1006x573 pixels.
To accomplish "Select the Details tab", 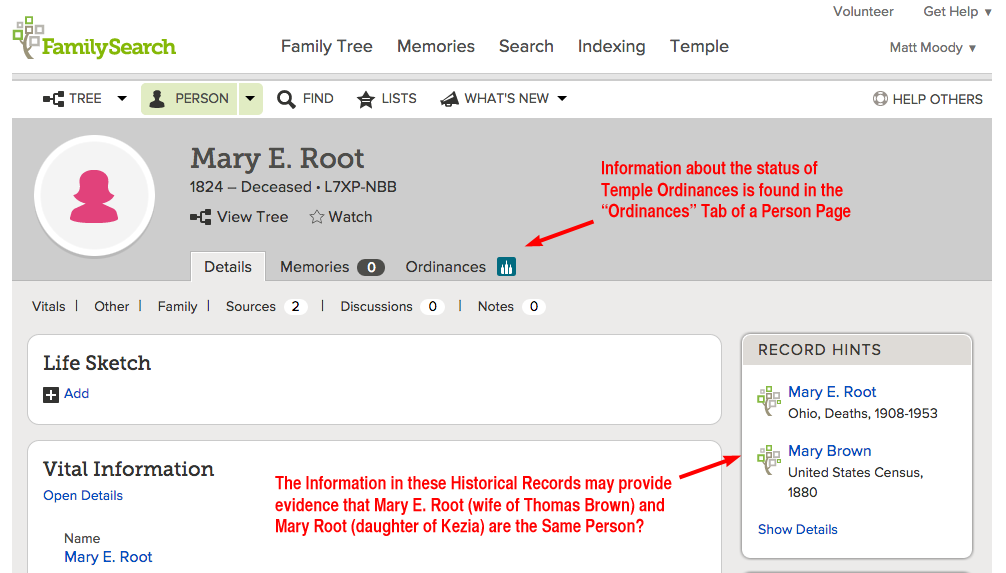I will click(x=228, y=267).
